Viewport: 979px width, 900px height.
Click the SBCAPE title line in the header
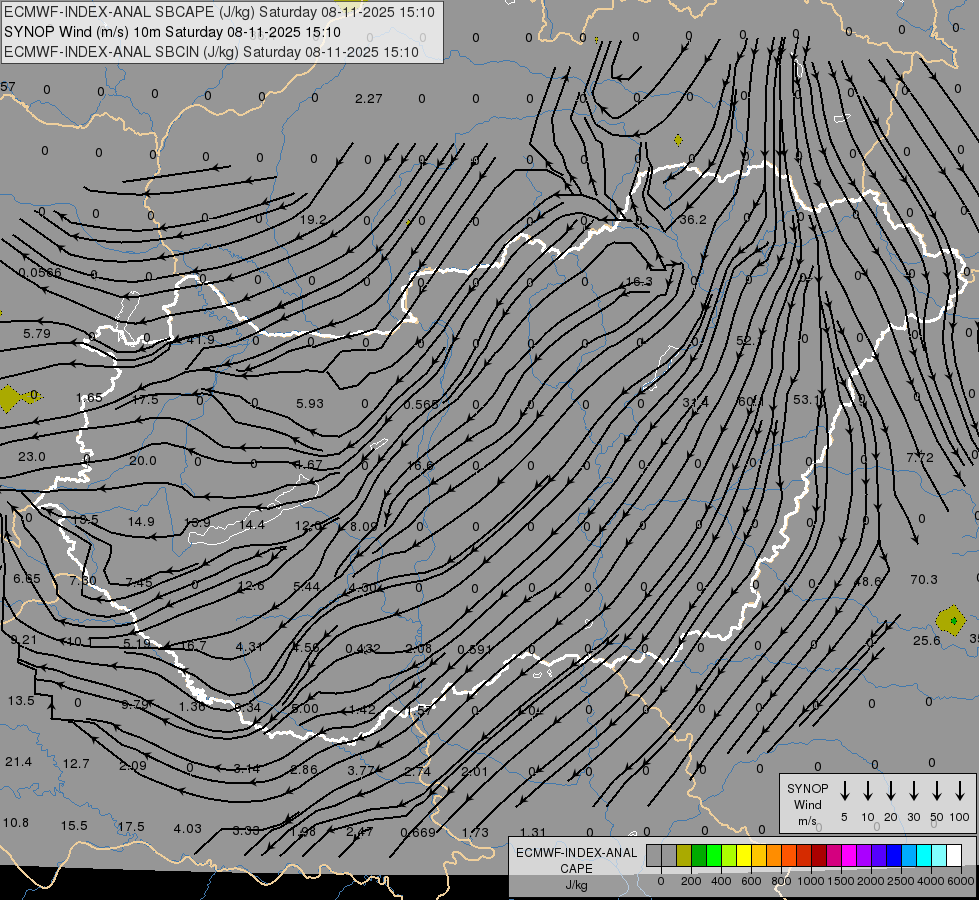(x=219, y=12)
